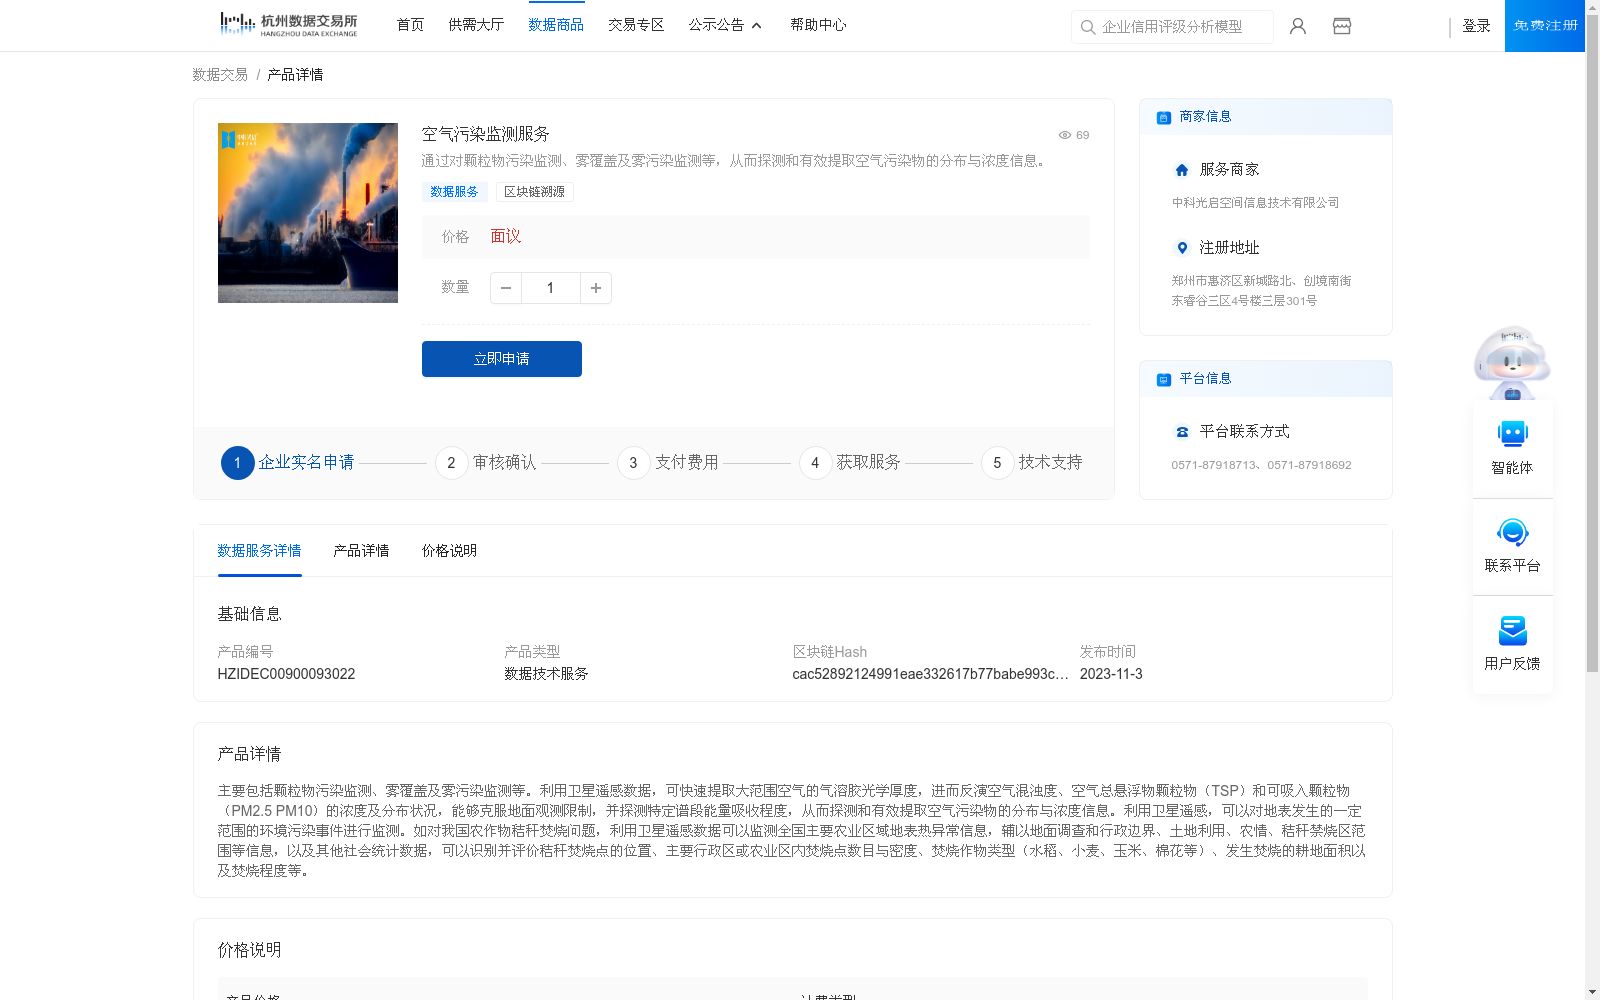This screenshot has width=1600, height=1000.
Task: Click the scrollbar down arrow
Action: (1592, 992)
